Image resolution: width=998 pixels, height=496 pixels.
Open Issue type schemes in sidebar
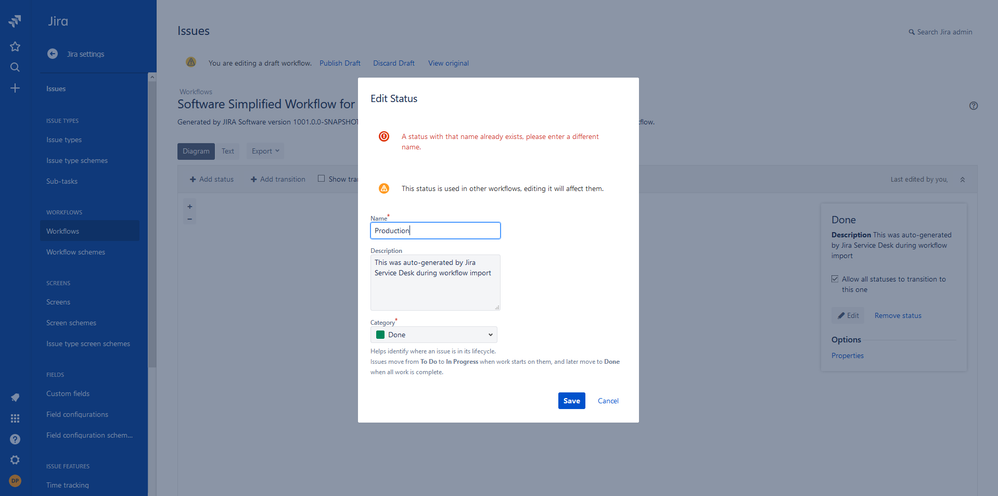[x=77, y=160]
